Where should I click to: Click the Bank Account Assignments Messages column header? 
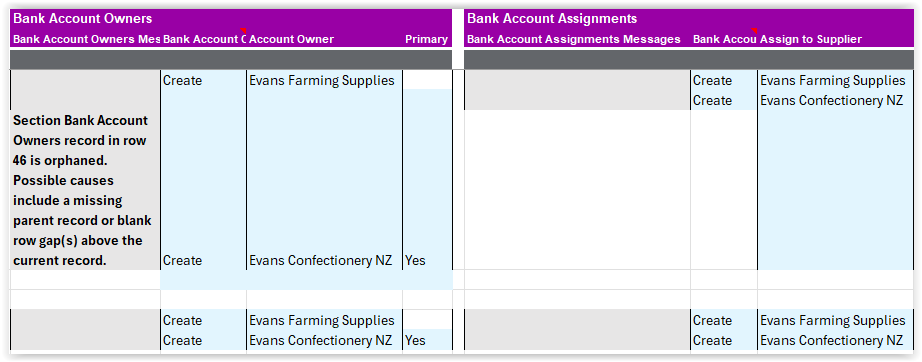click(x=573, y=39)
